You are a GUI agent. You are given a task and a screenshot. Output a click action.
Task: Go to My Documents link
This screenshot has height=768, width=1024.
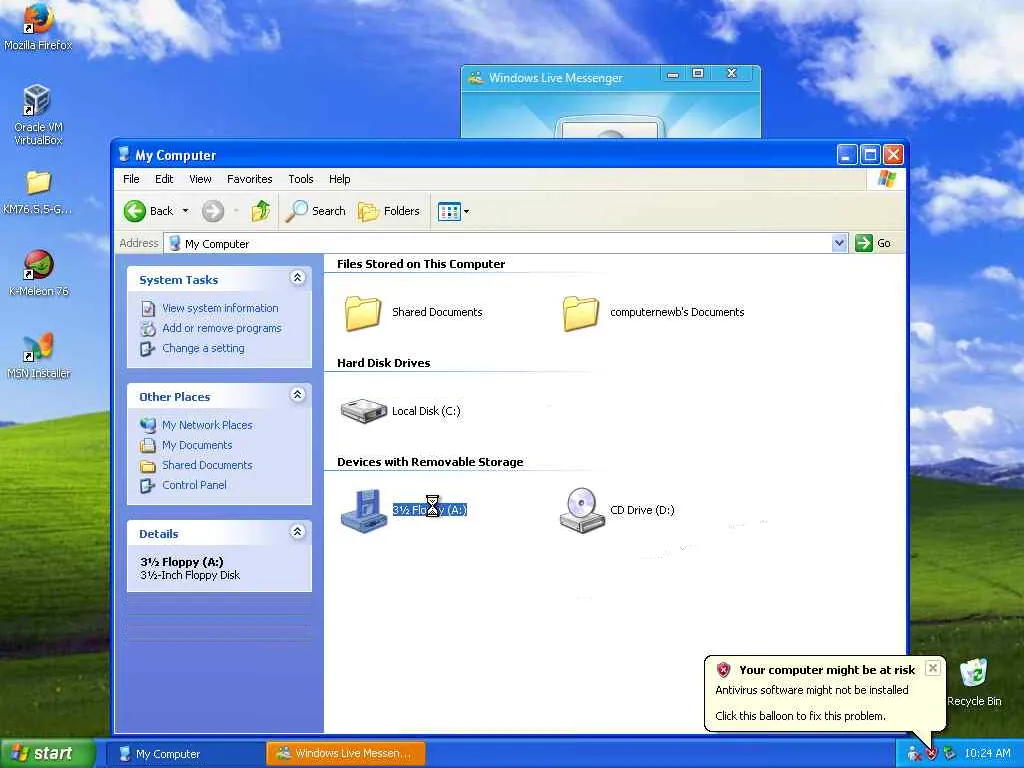click(197, 445)
